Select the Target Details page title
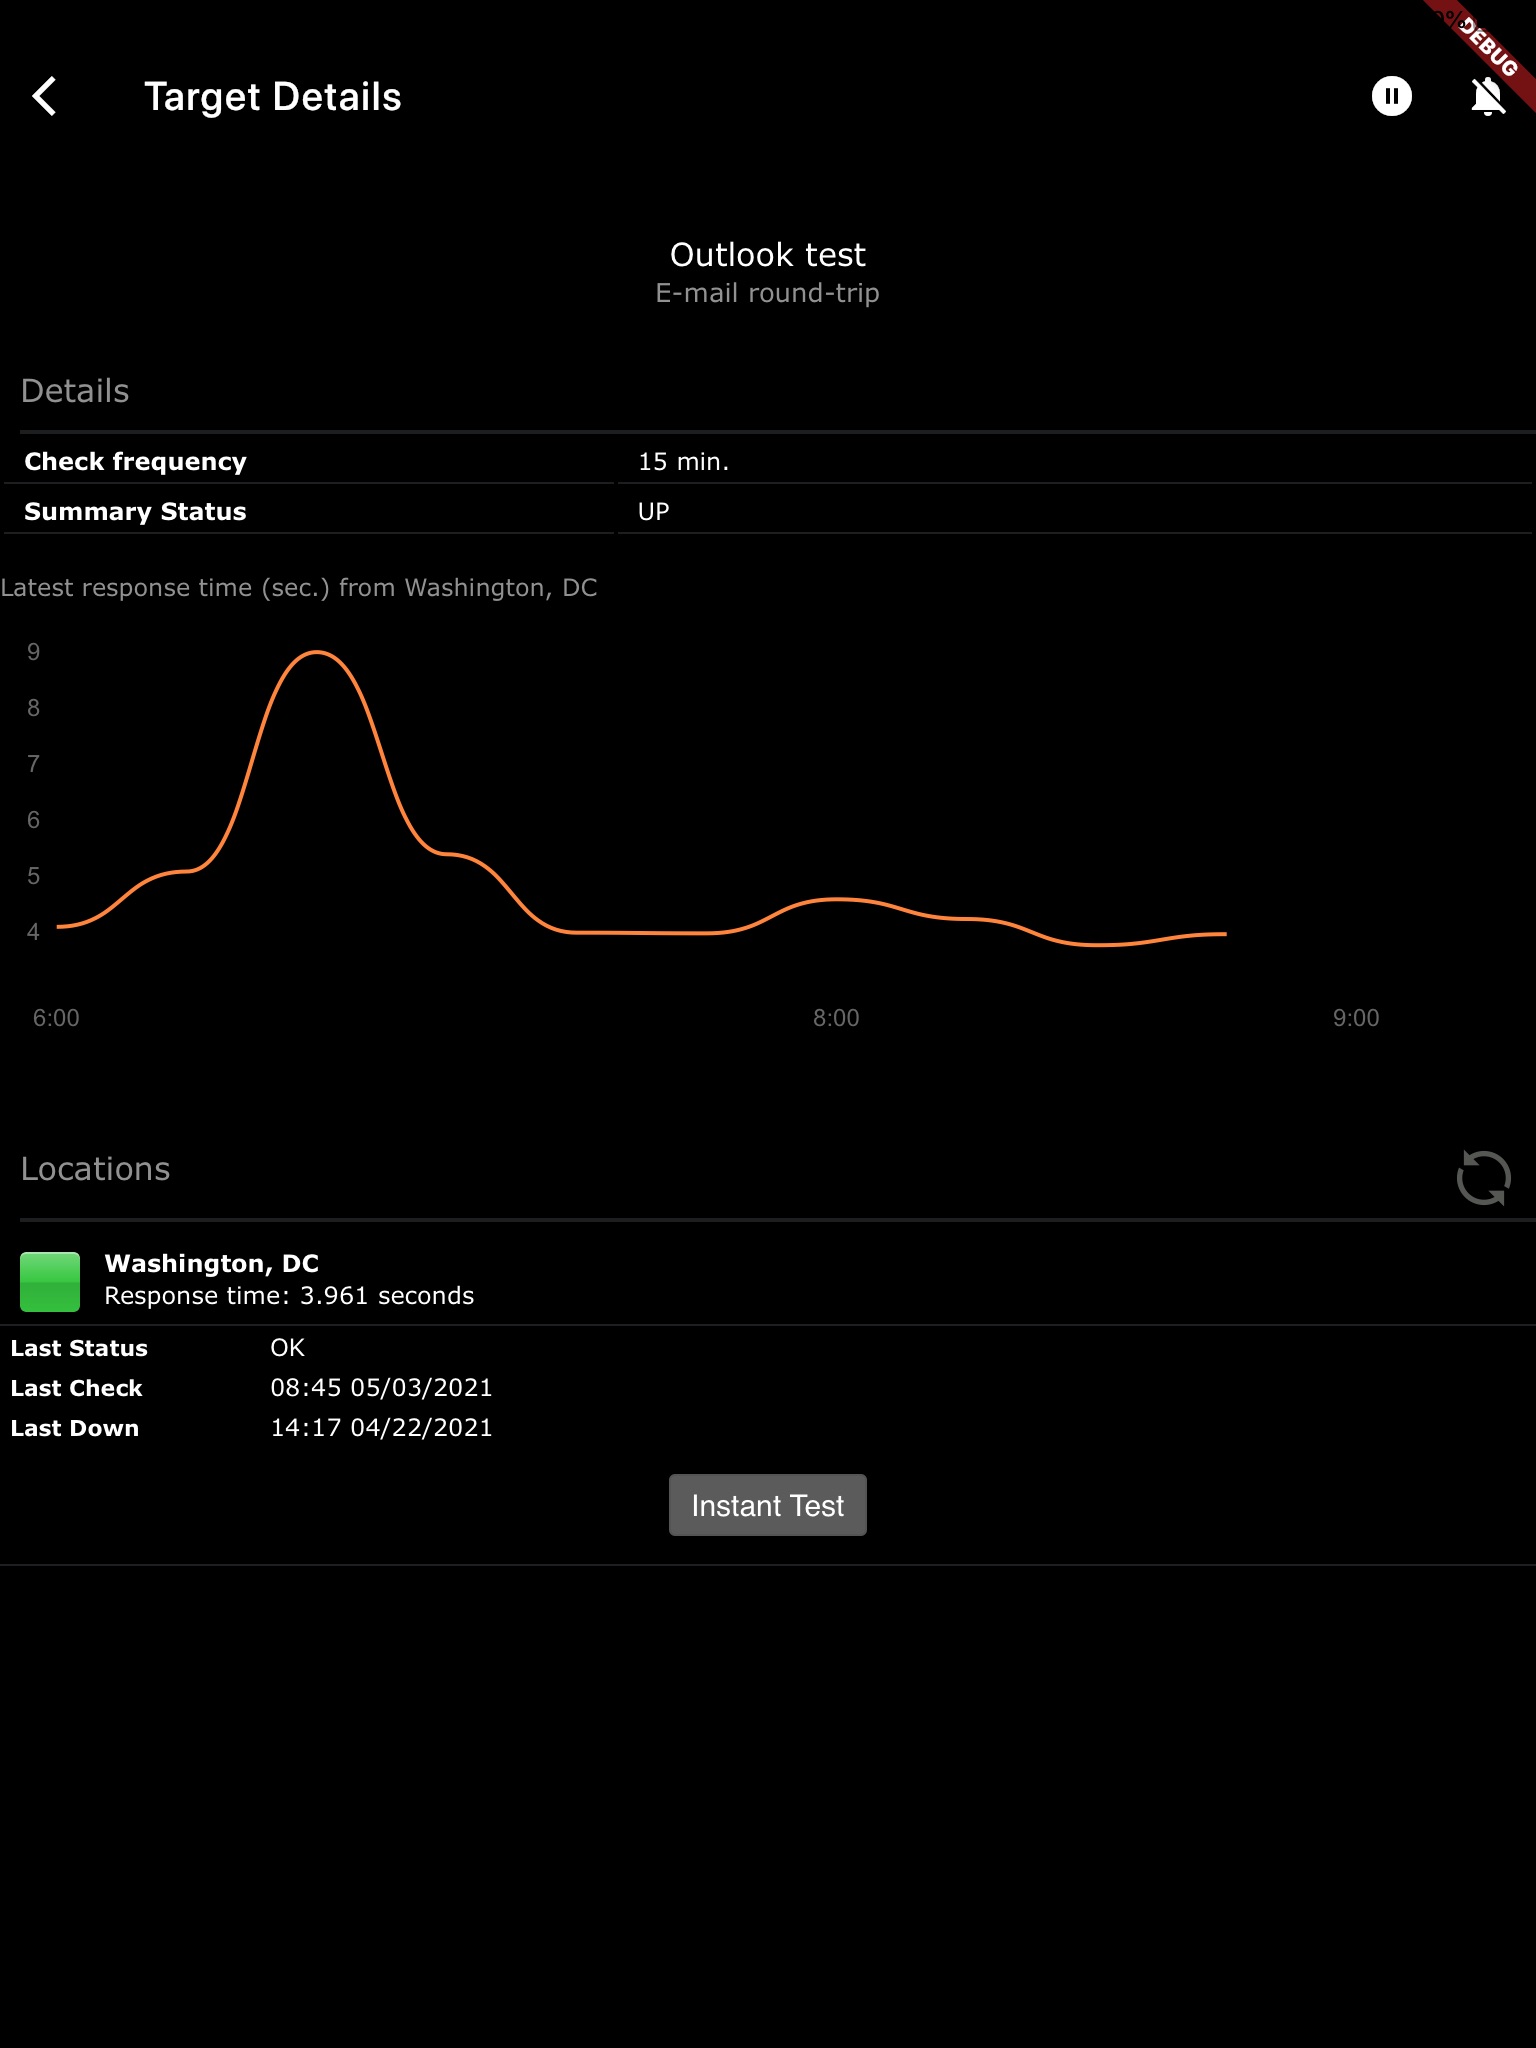 (273, 97)
